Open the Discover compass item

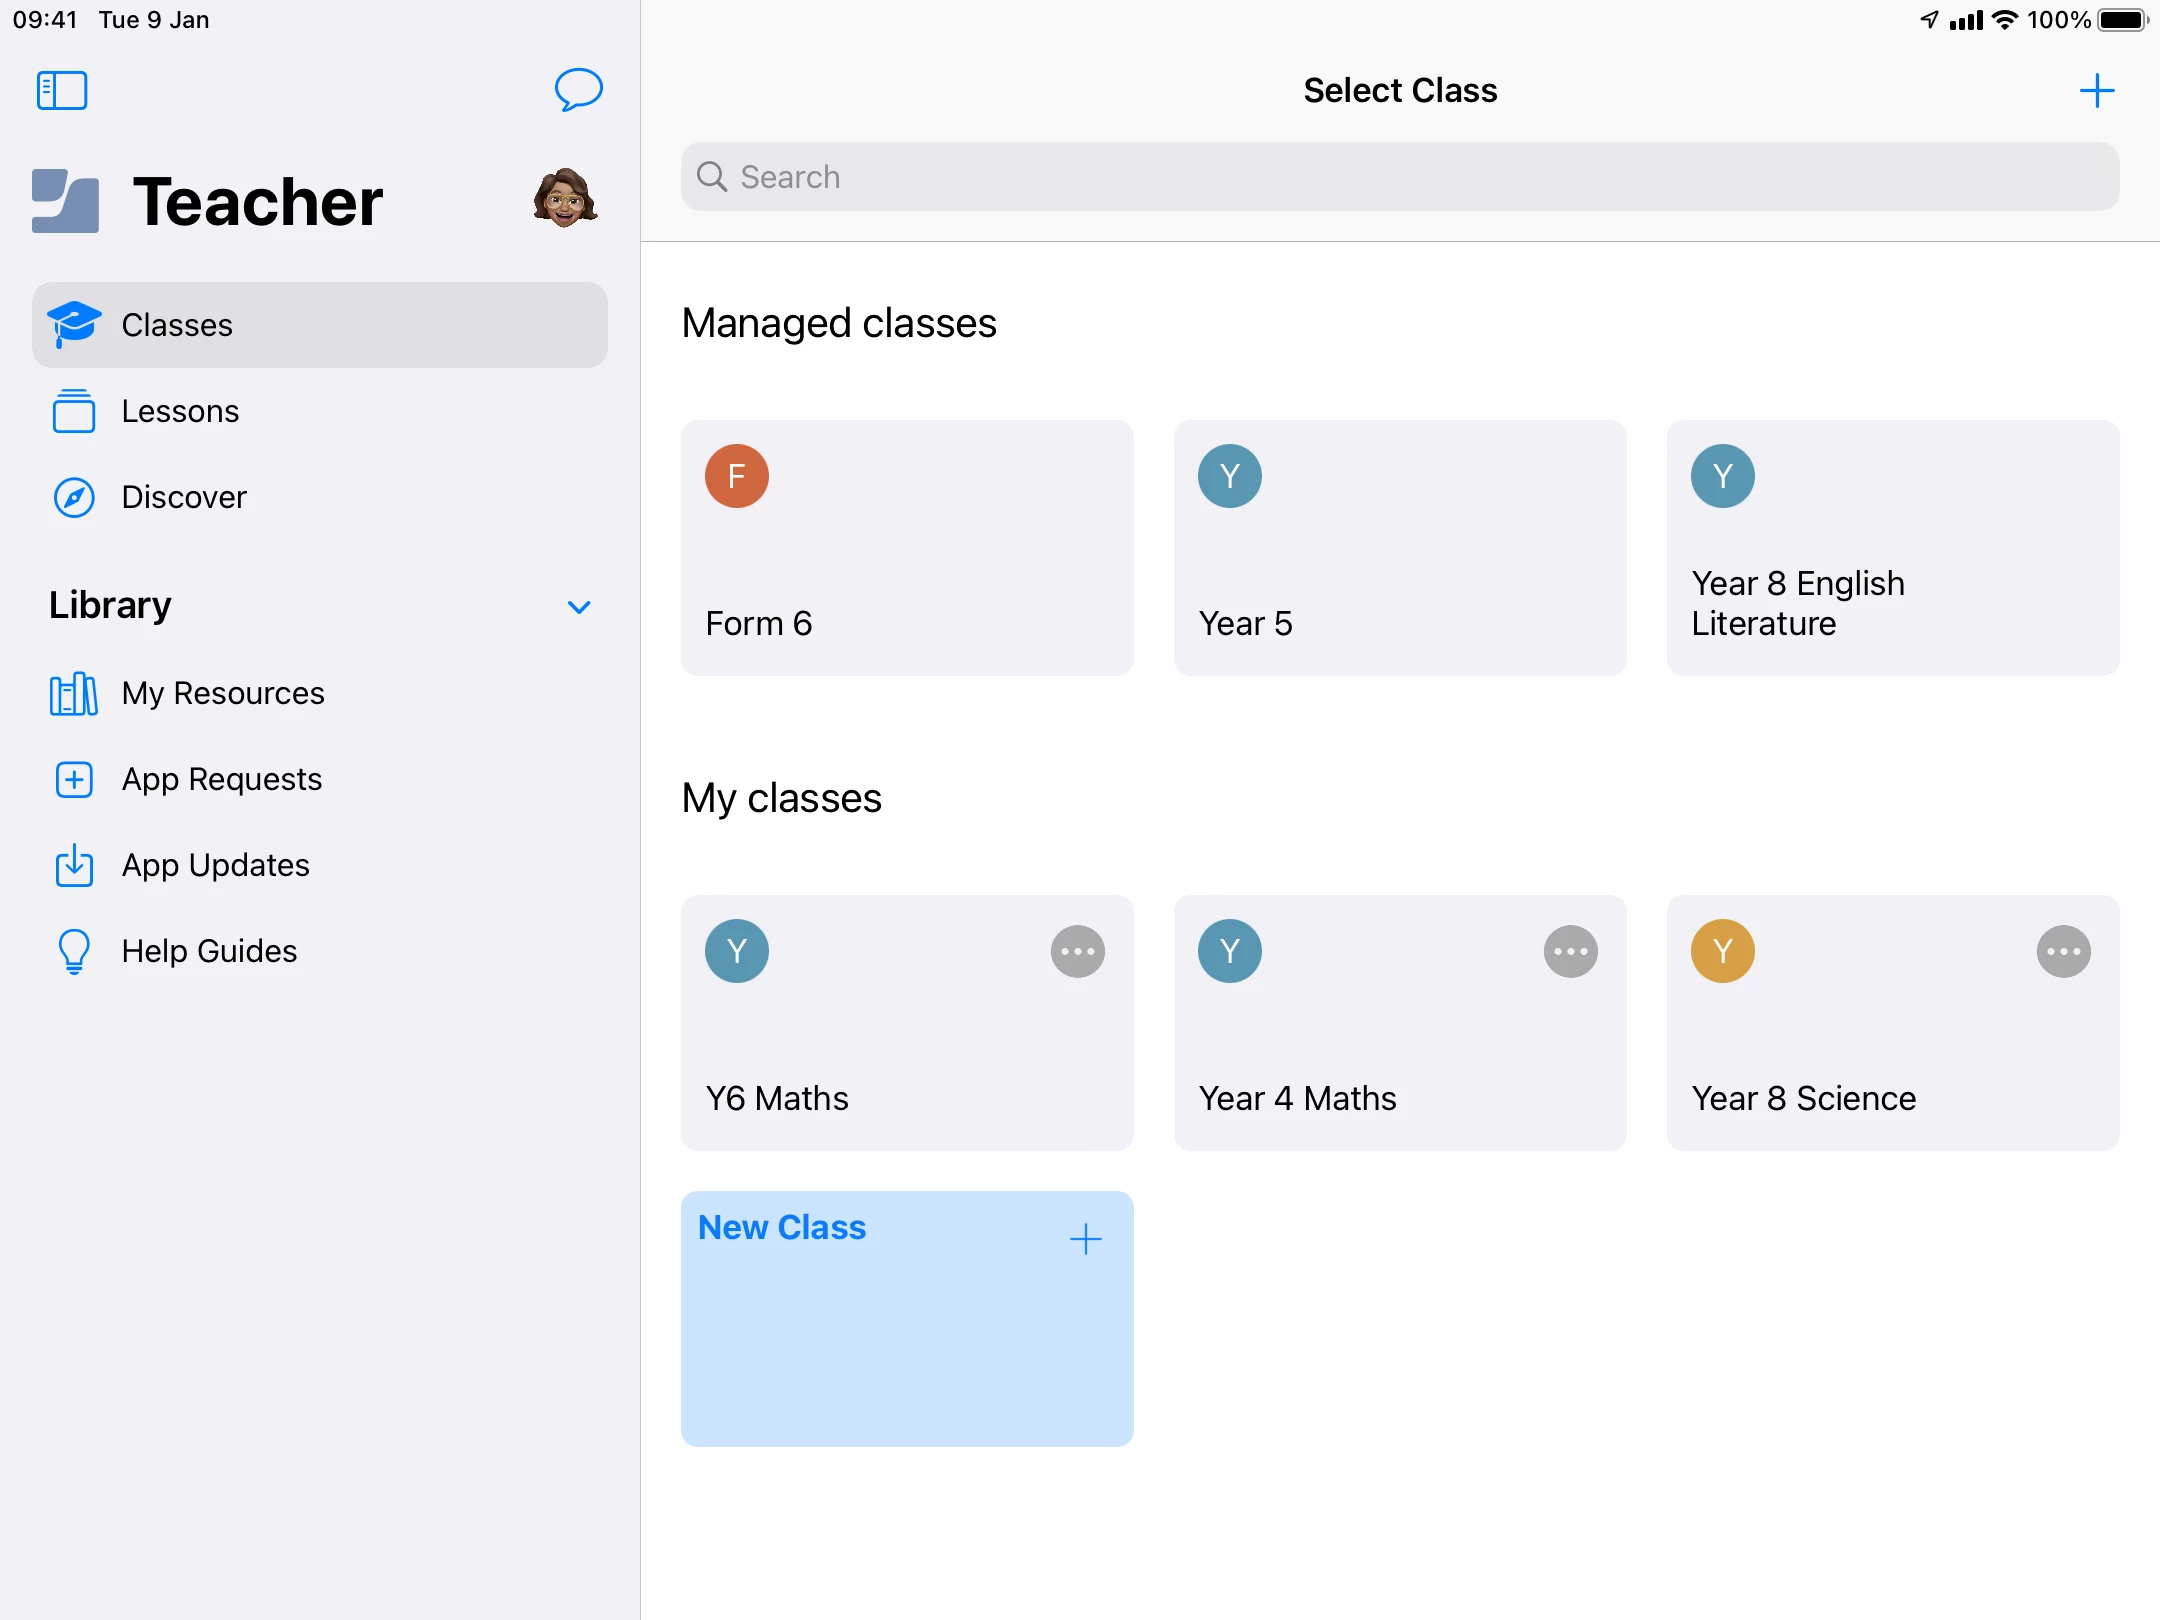point(184,497)
